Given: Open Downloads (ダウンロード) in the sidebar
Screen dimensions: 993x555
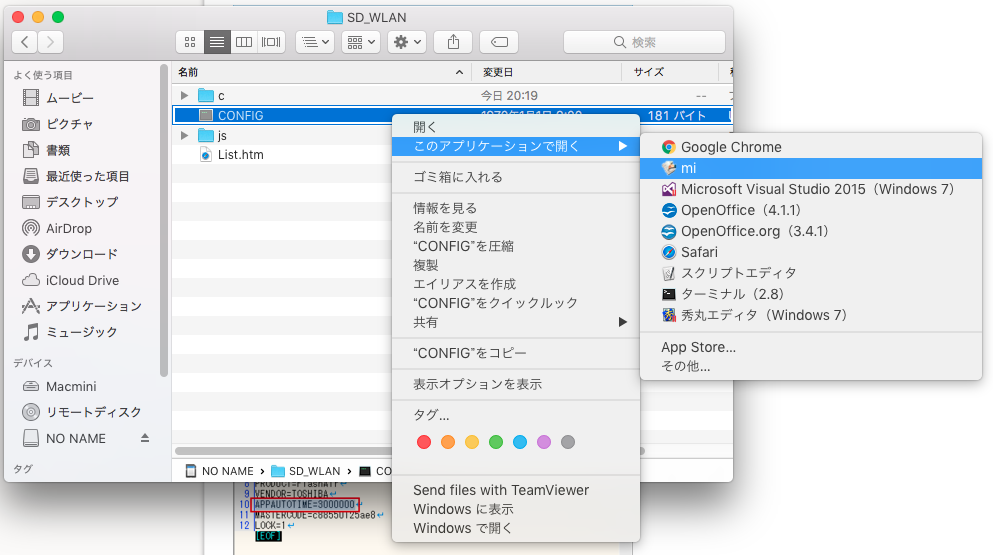Looking at the screenshot, I should [x=70, y=254].
